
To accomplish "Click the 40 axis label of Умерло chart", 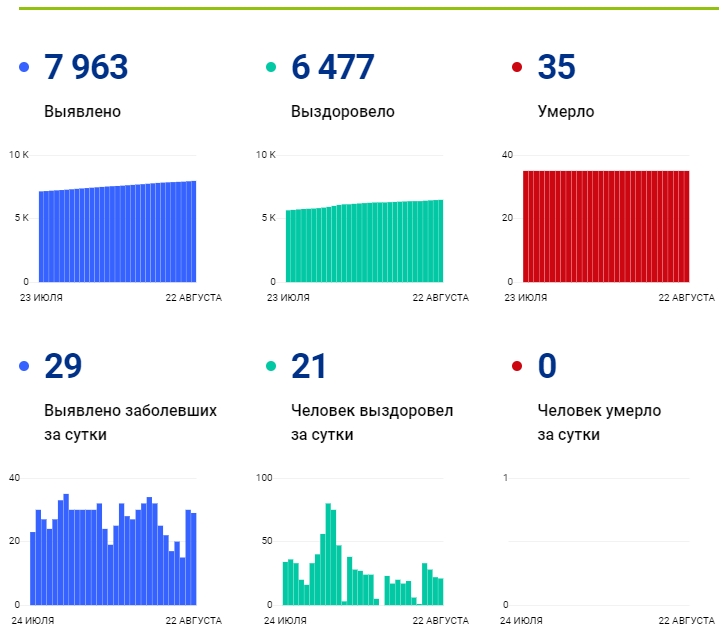I will 507,155.
